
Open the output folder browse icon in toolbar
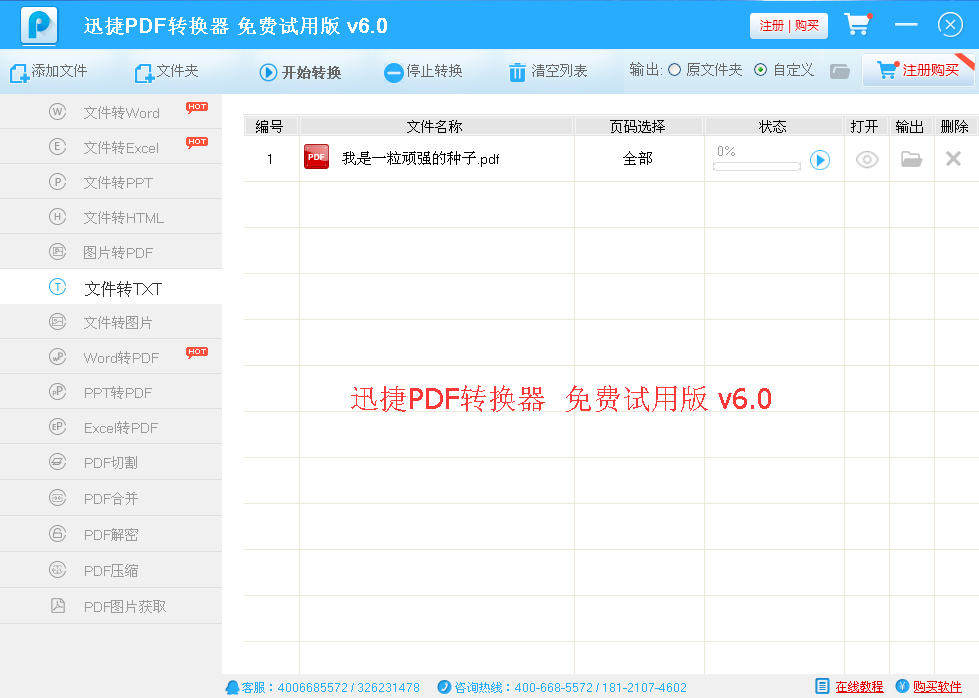pyautogui.click(x=840, y=71)
